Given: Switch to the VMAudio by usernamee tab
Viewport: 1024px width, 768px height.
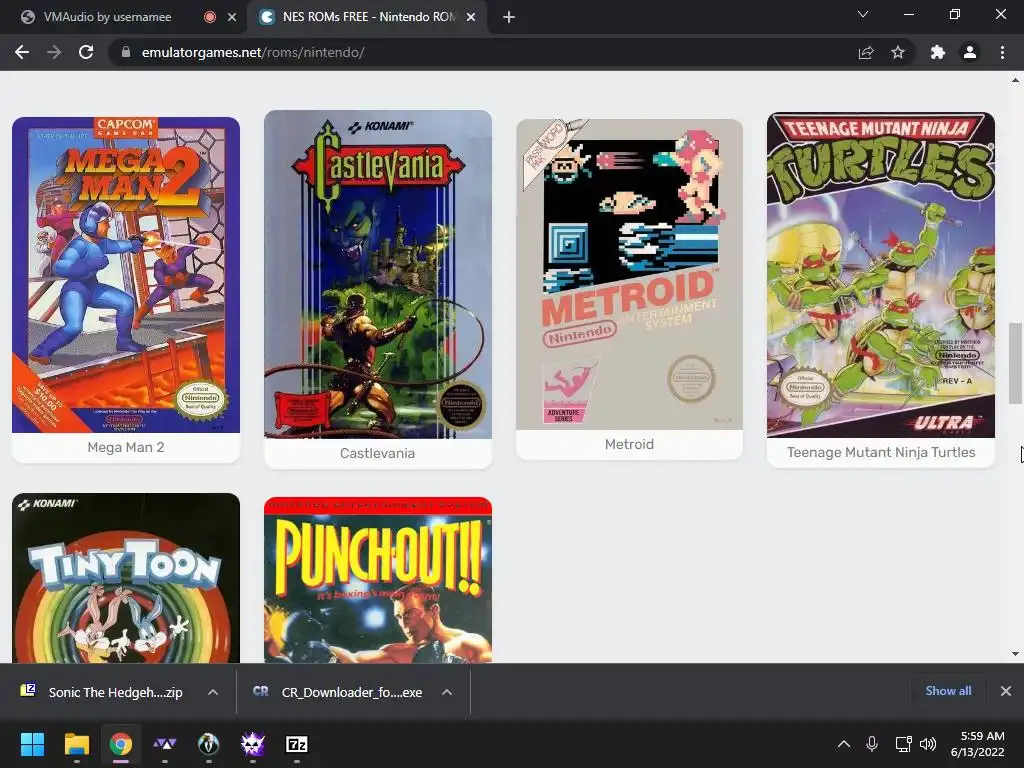Looking at the screenshot, I should (x=107, y=17).
